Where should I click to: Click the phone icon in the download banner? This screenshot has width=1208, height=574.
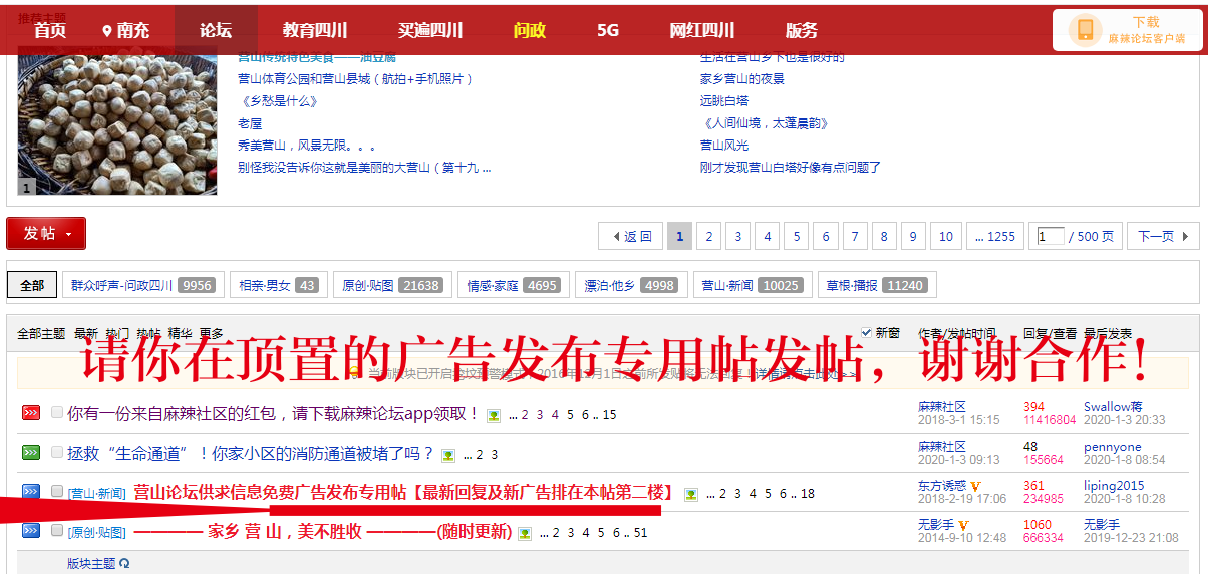[x=1084, y=30]
